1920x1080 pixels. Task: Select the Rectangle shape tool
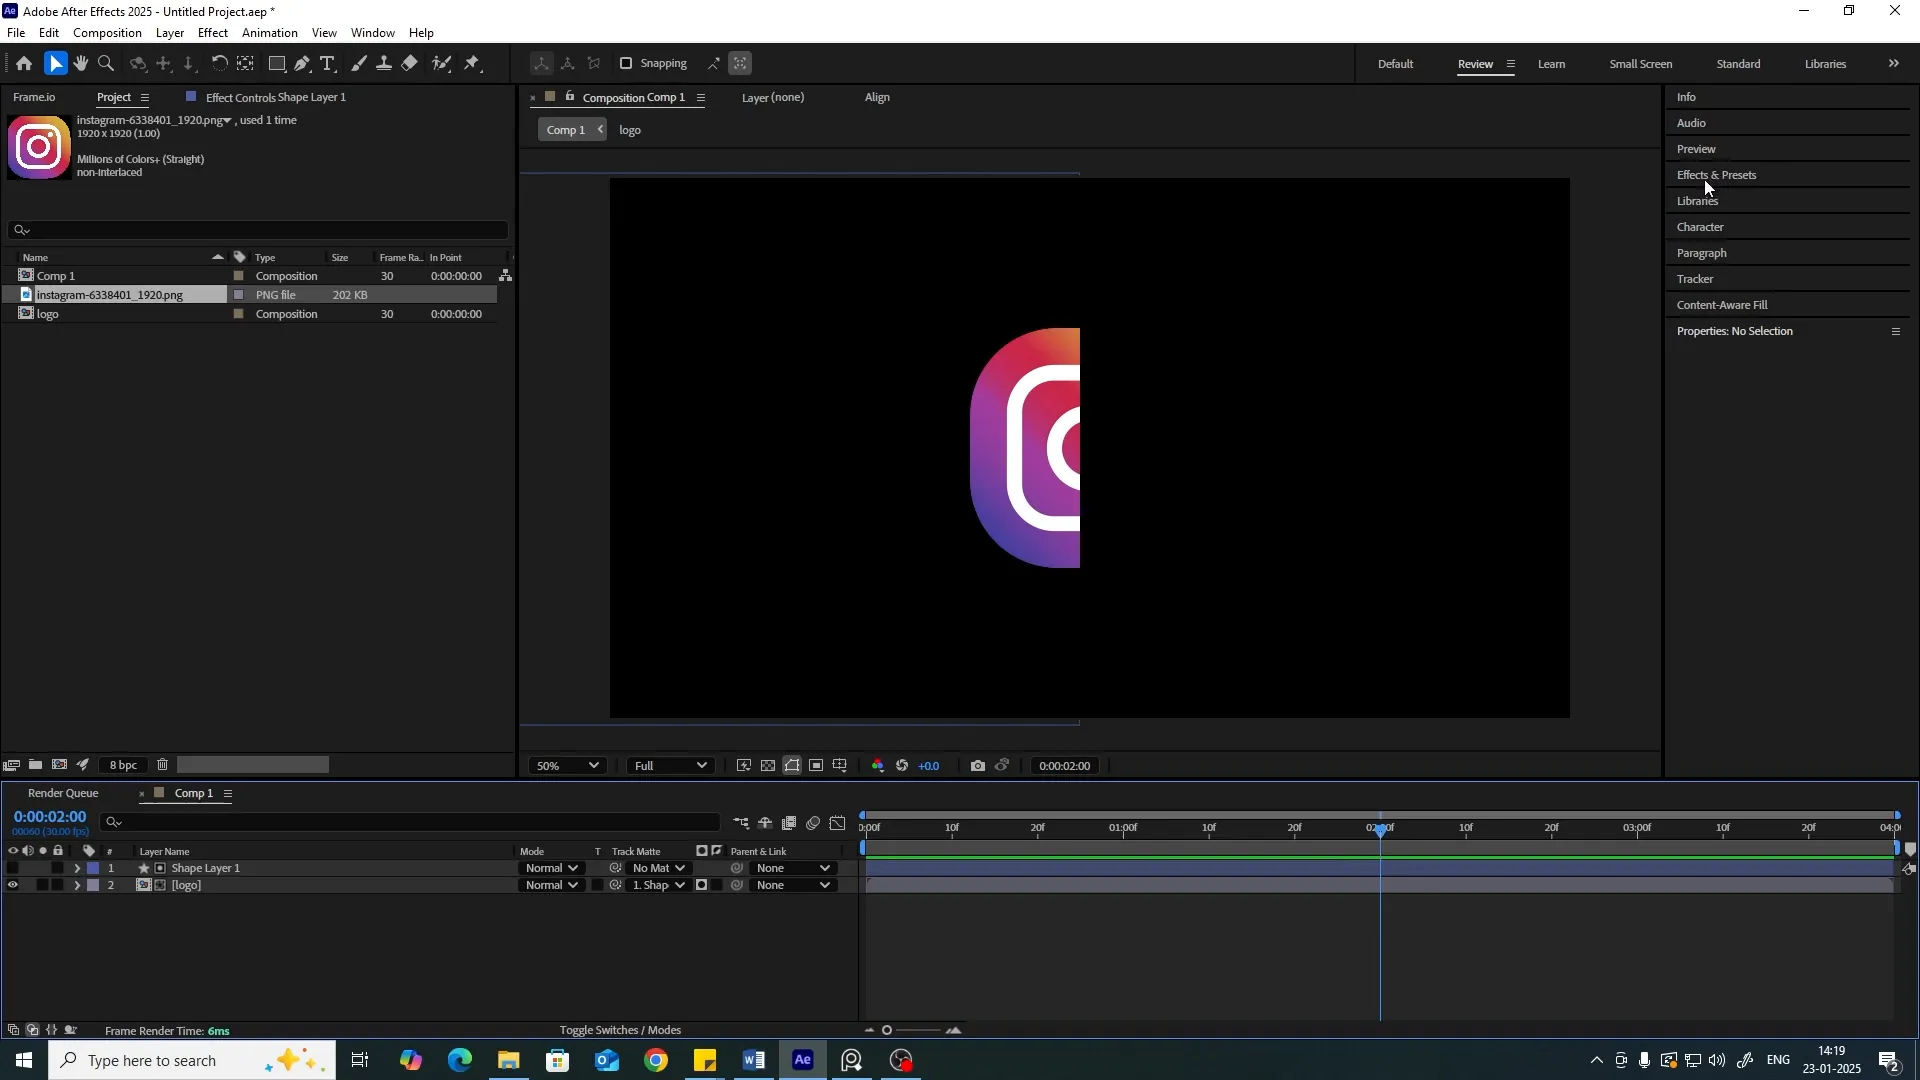(277, 63)
